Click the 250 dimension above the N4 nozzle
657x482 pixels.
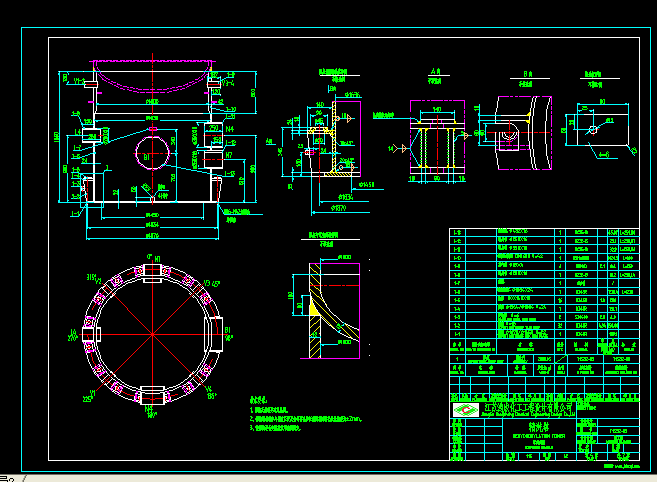pyautogui.click(x=214, y=128)
